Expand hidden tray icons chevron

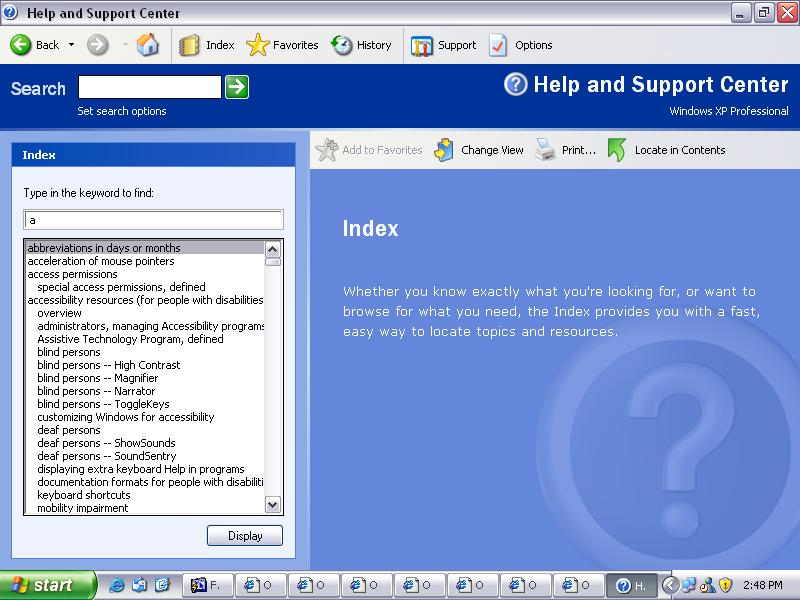pyautogui.click(x=670, y=585)
